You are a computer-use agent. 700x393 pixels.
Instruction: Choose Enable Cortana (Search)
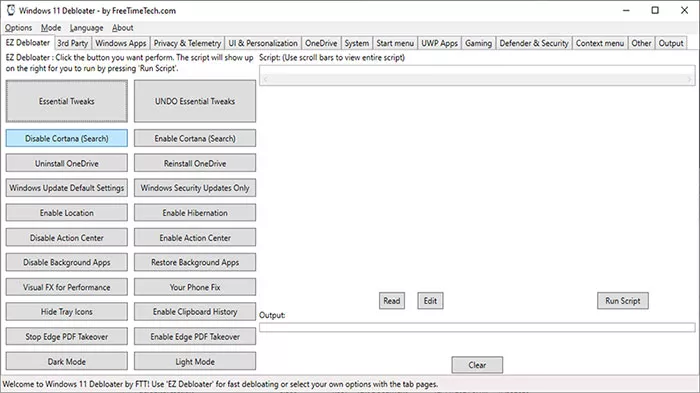click(195, 138)
